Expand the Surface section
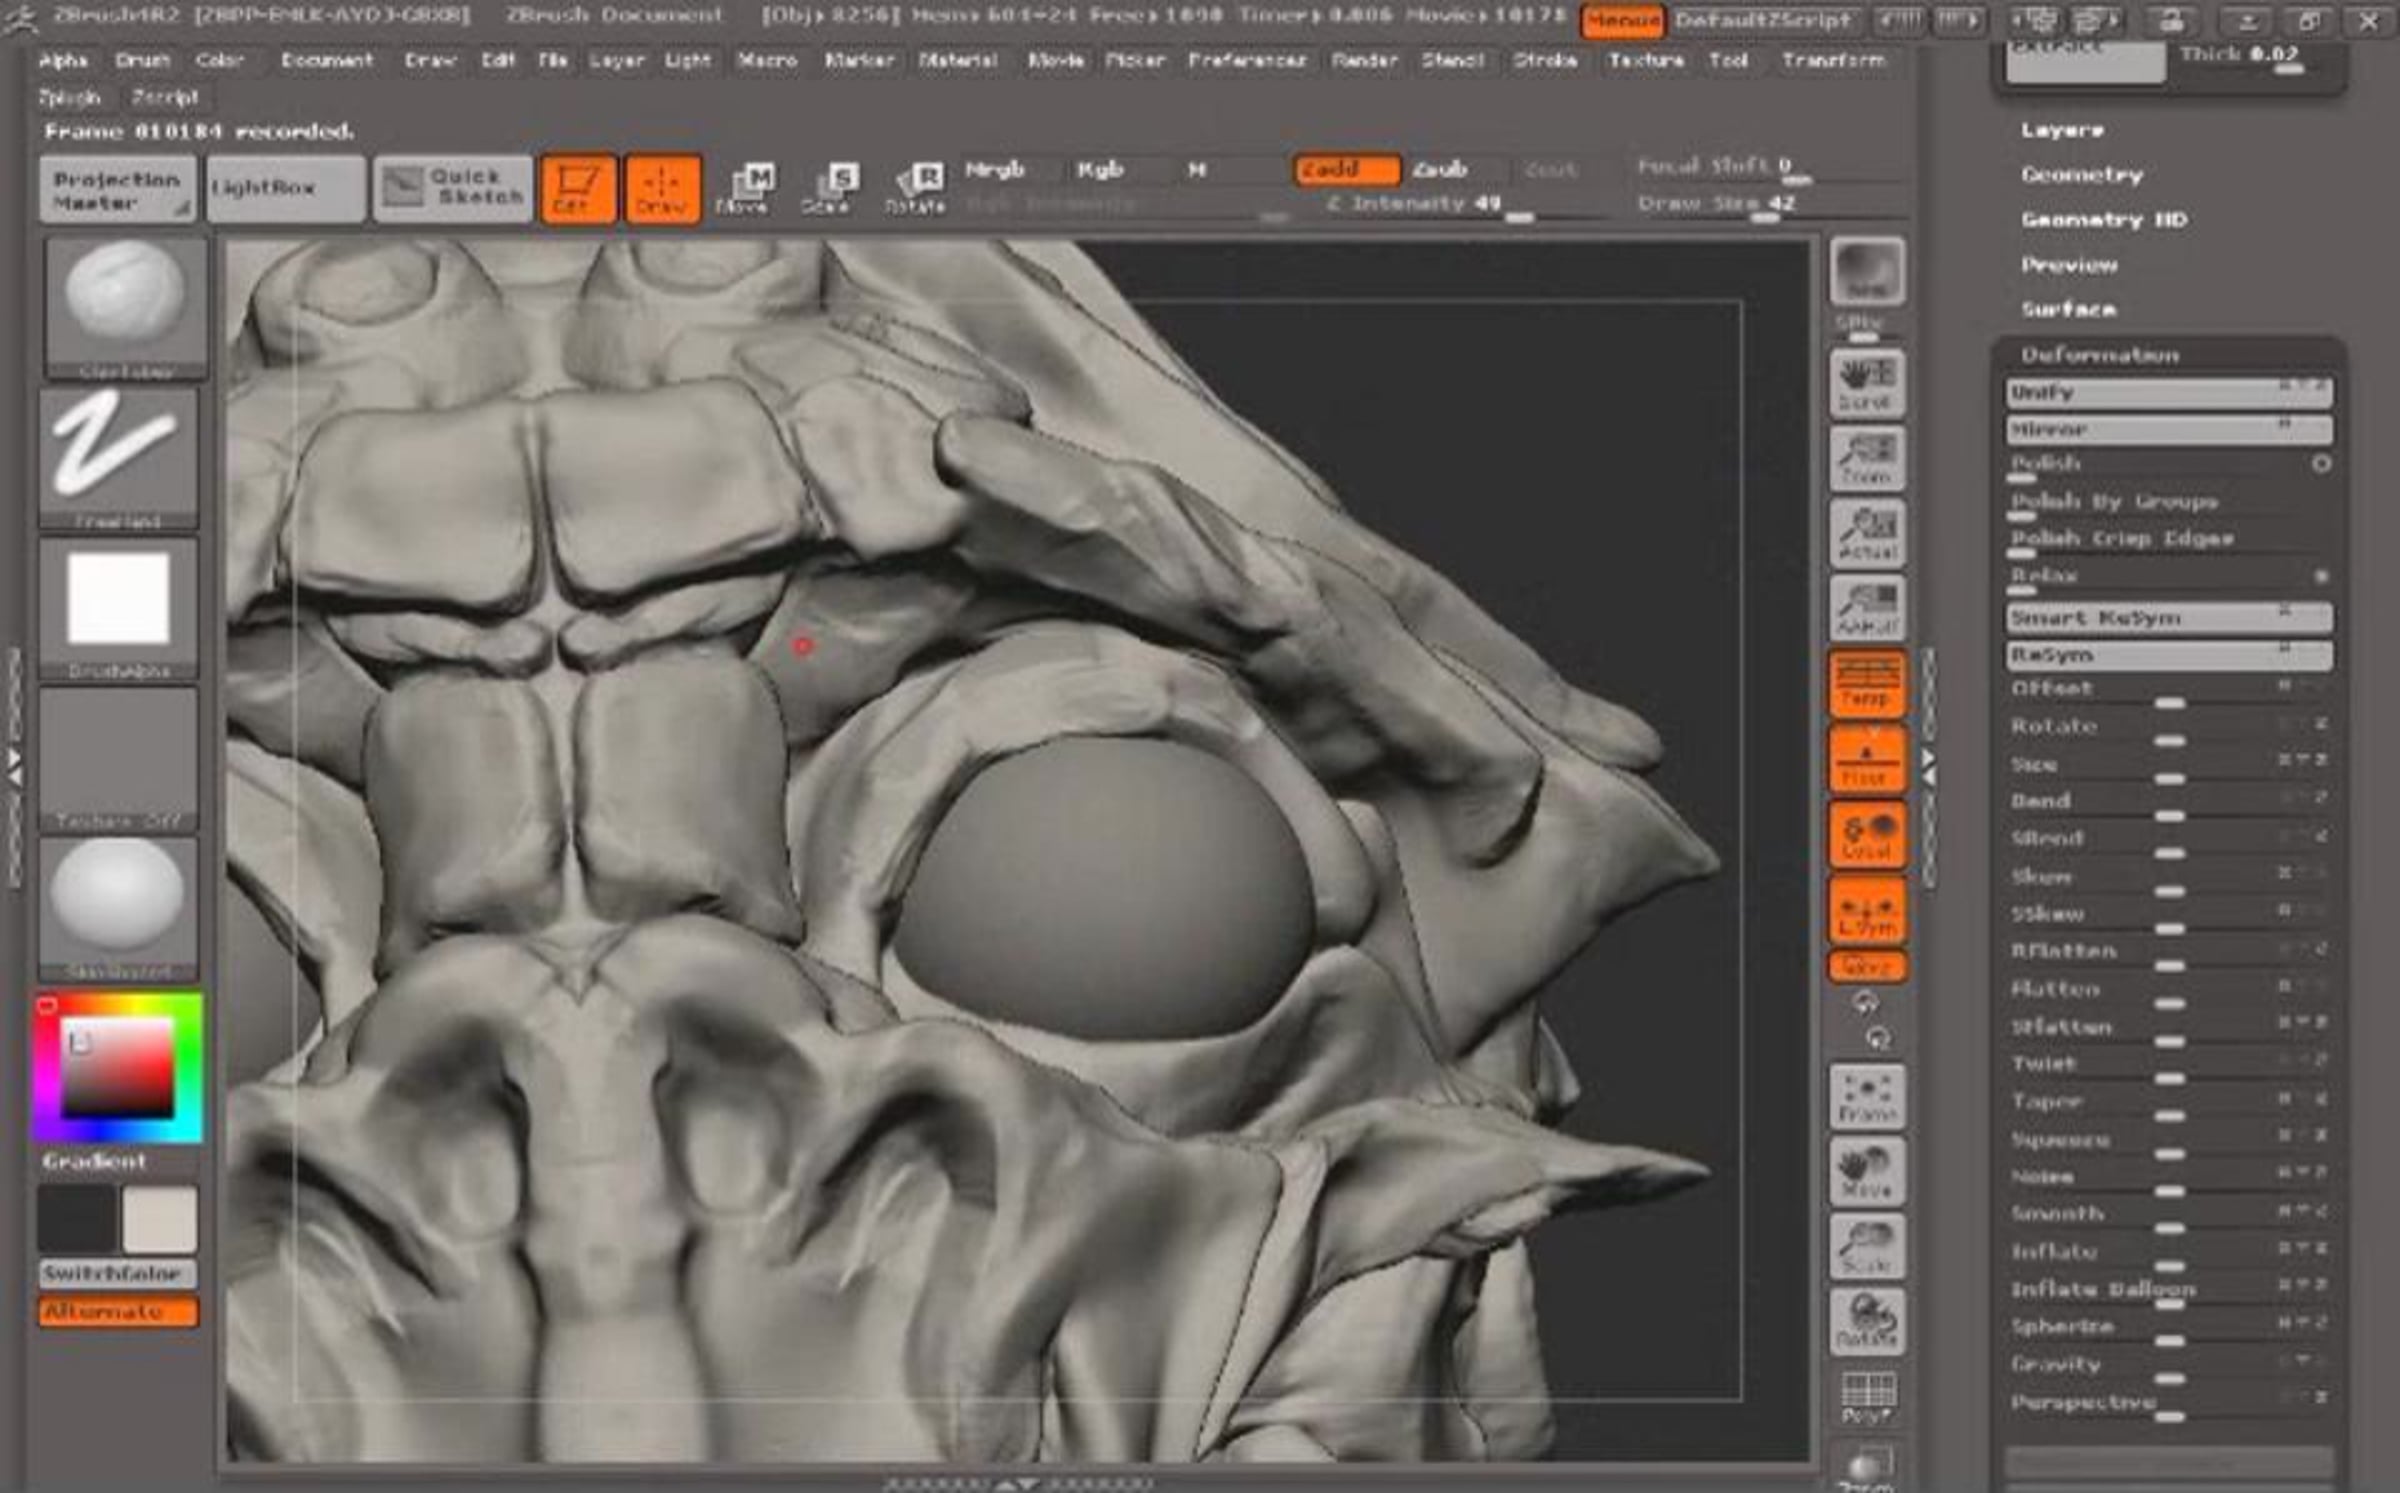The image size is (2400, 1493). point(2068,309)
